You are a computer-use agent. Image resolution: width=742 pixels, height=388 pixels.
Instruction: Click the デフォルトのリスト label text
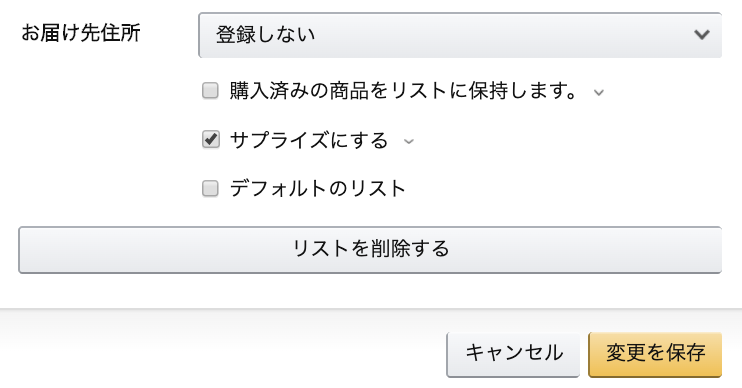(x=318, y=189)
